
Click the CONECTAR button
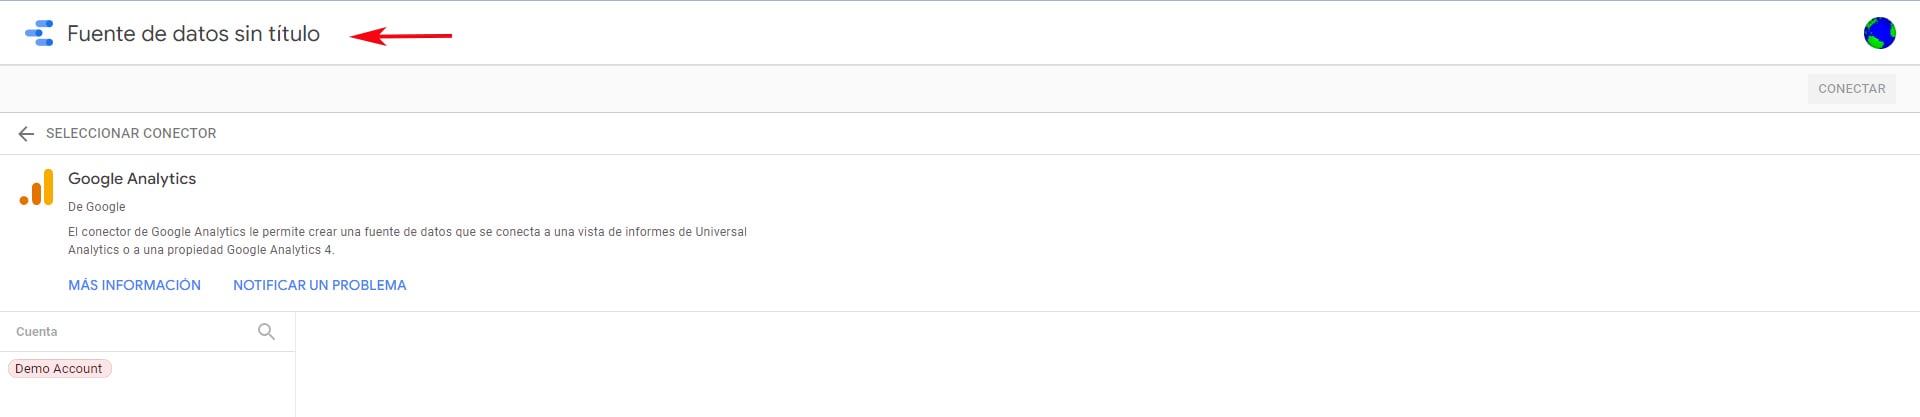(x=1851, y=89)
